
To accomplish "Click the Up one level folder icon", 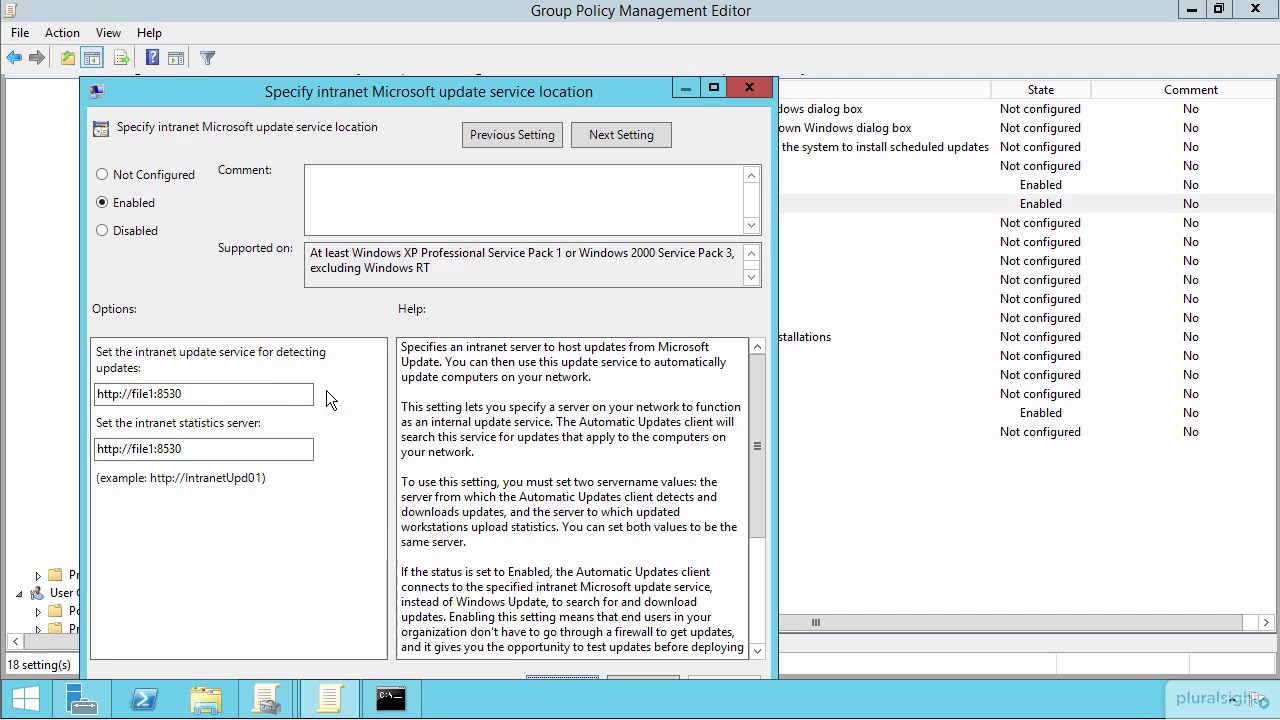I will [x=67, y=58].
